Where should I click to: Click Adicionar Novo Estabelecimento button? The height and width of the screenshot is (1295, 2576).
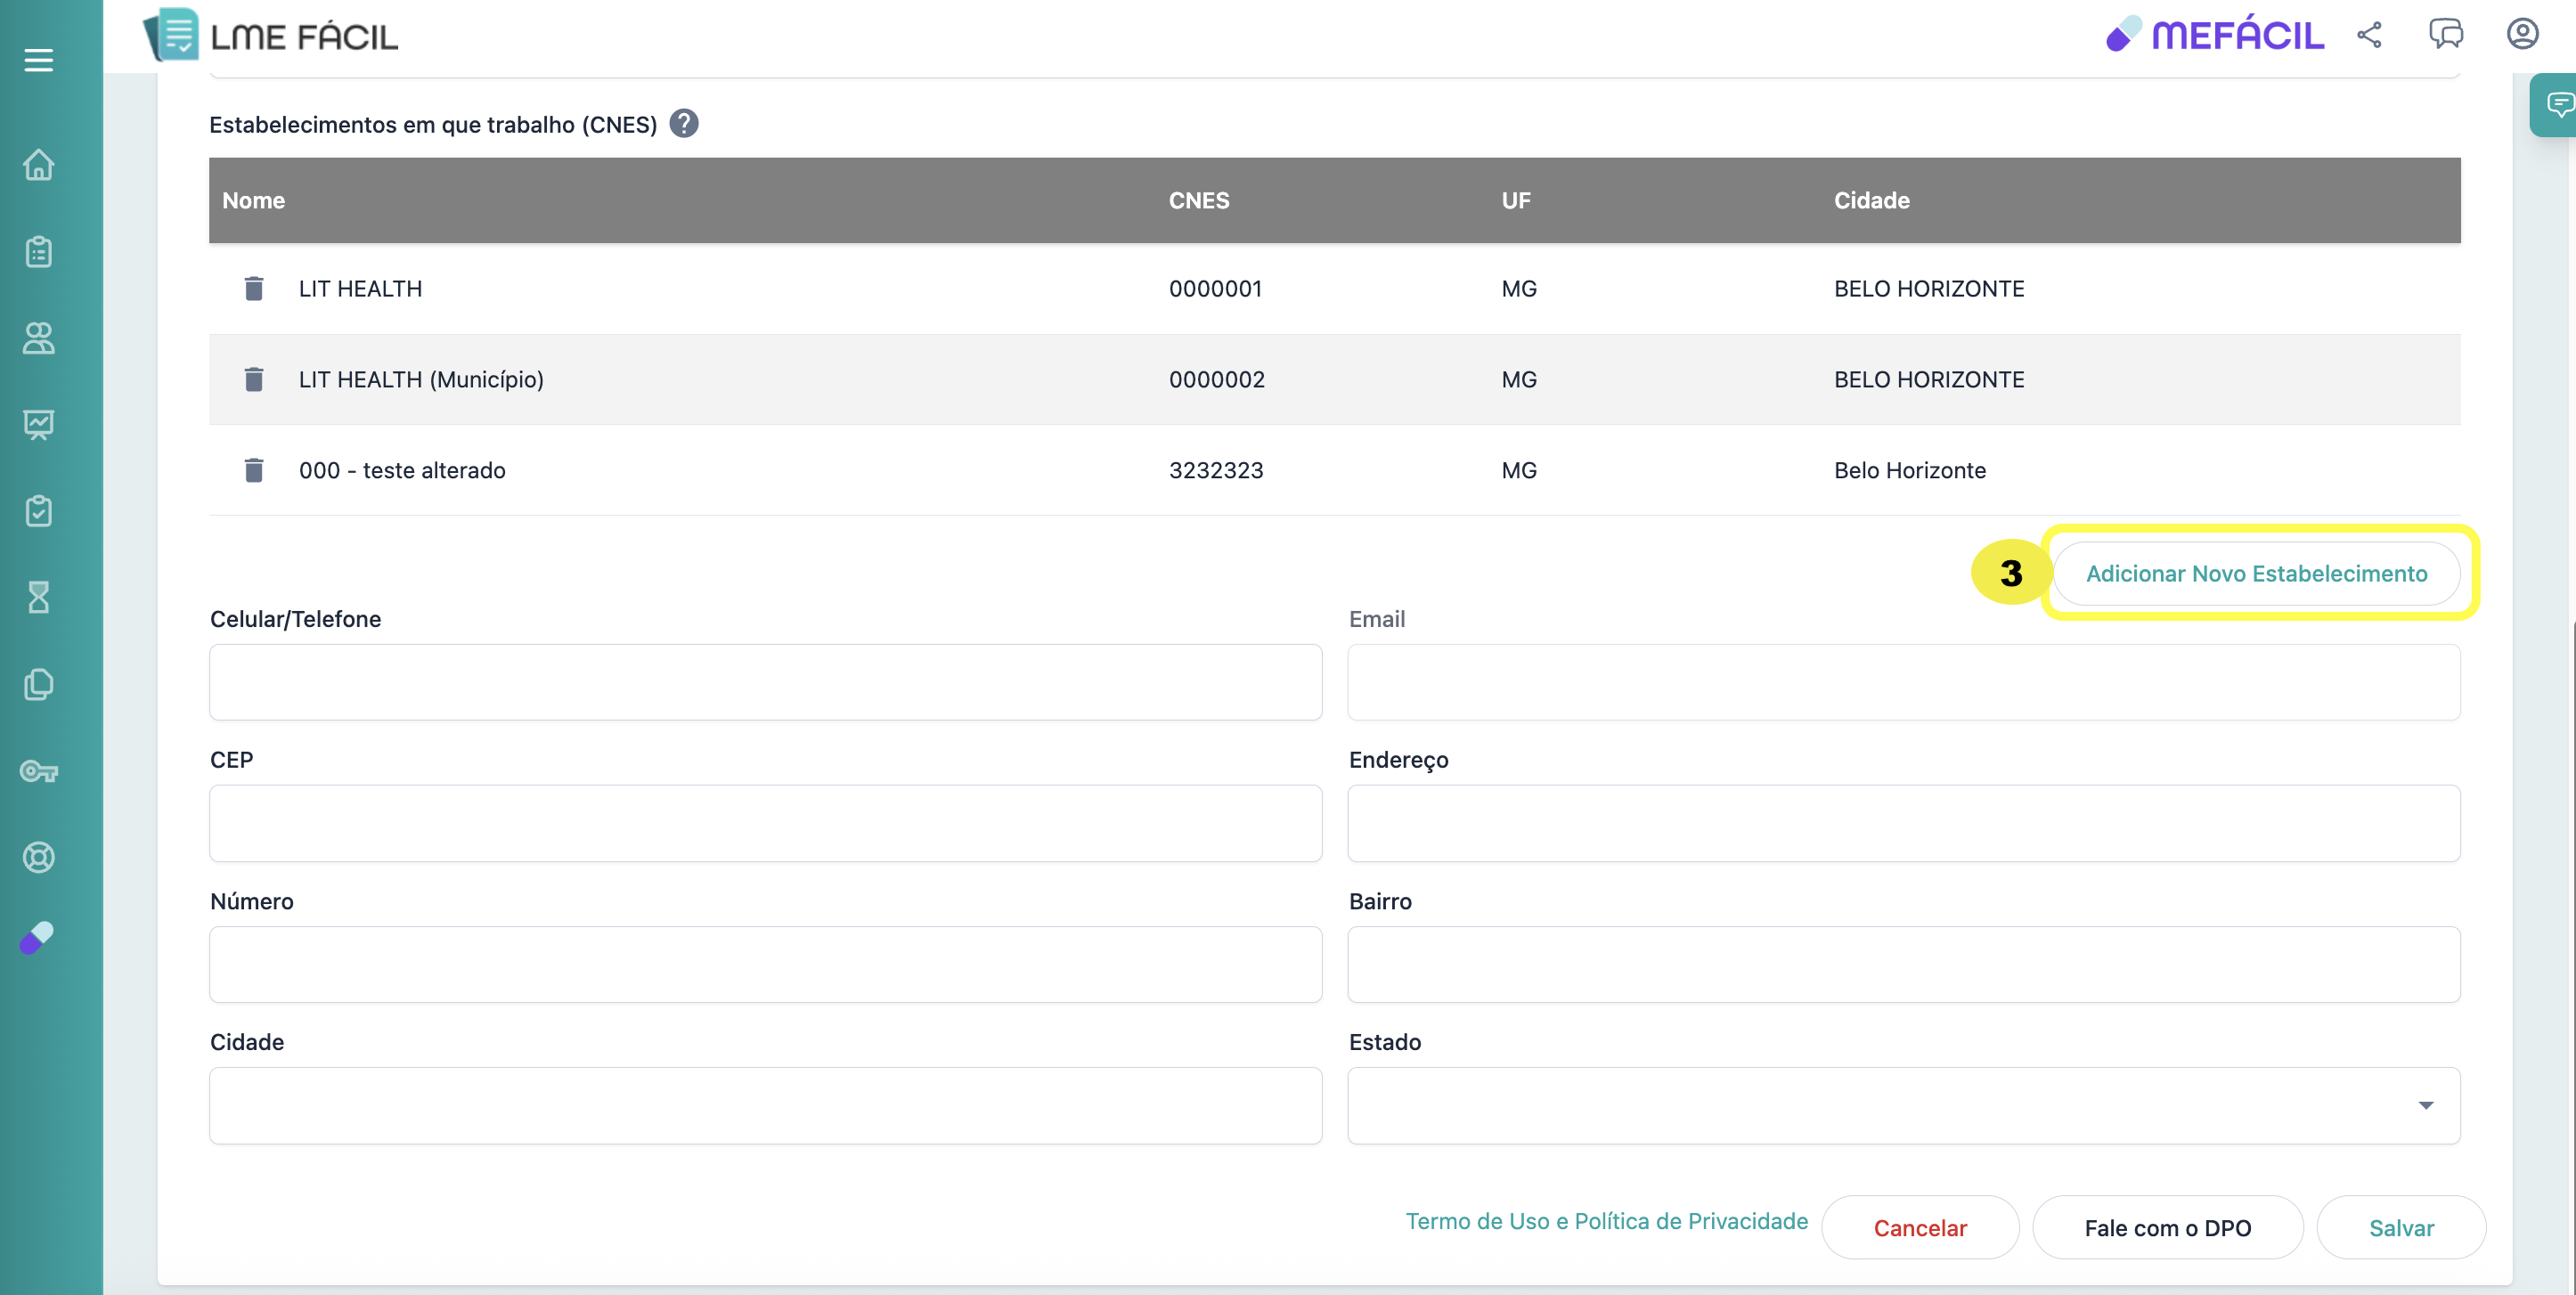(2256, 573)
